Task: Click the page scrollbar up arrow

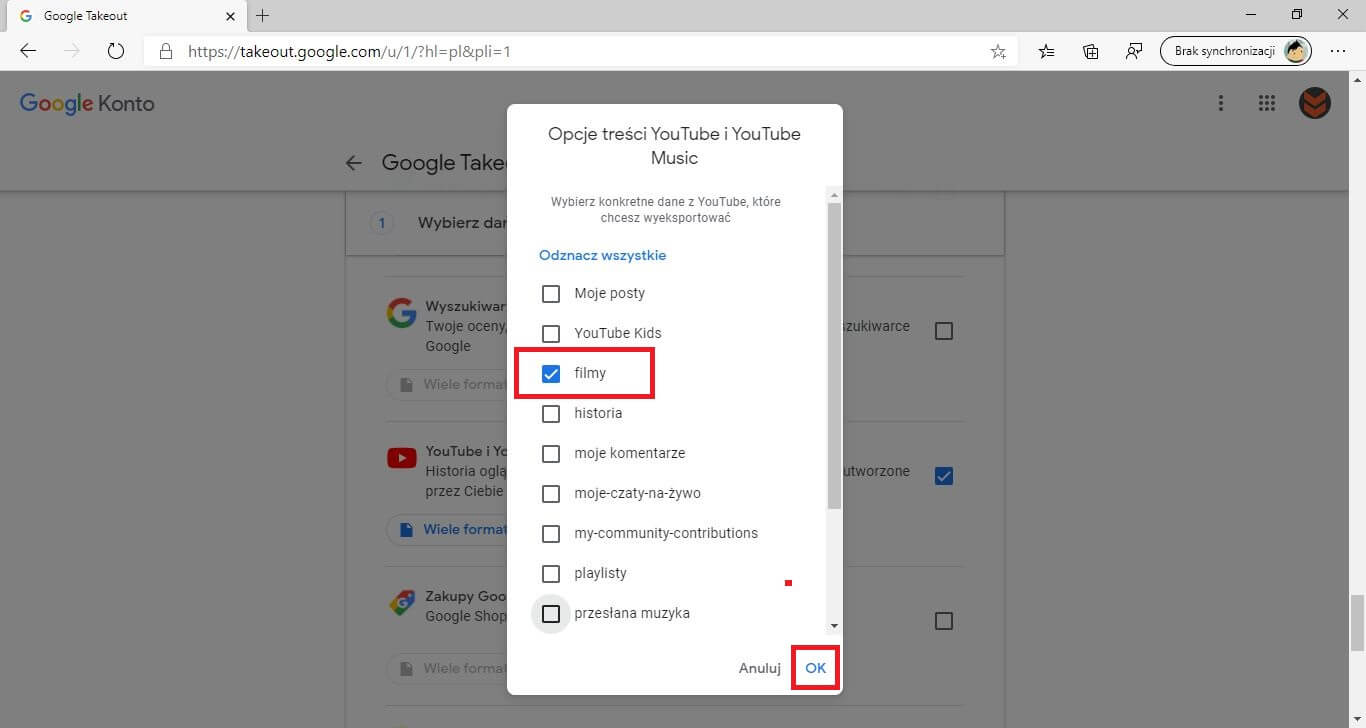Action: click(x=1357, y=78)
